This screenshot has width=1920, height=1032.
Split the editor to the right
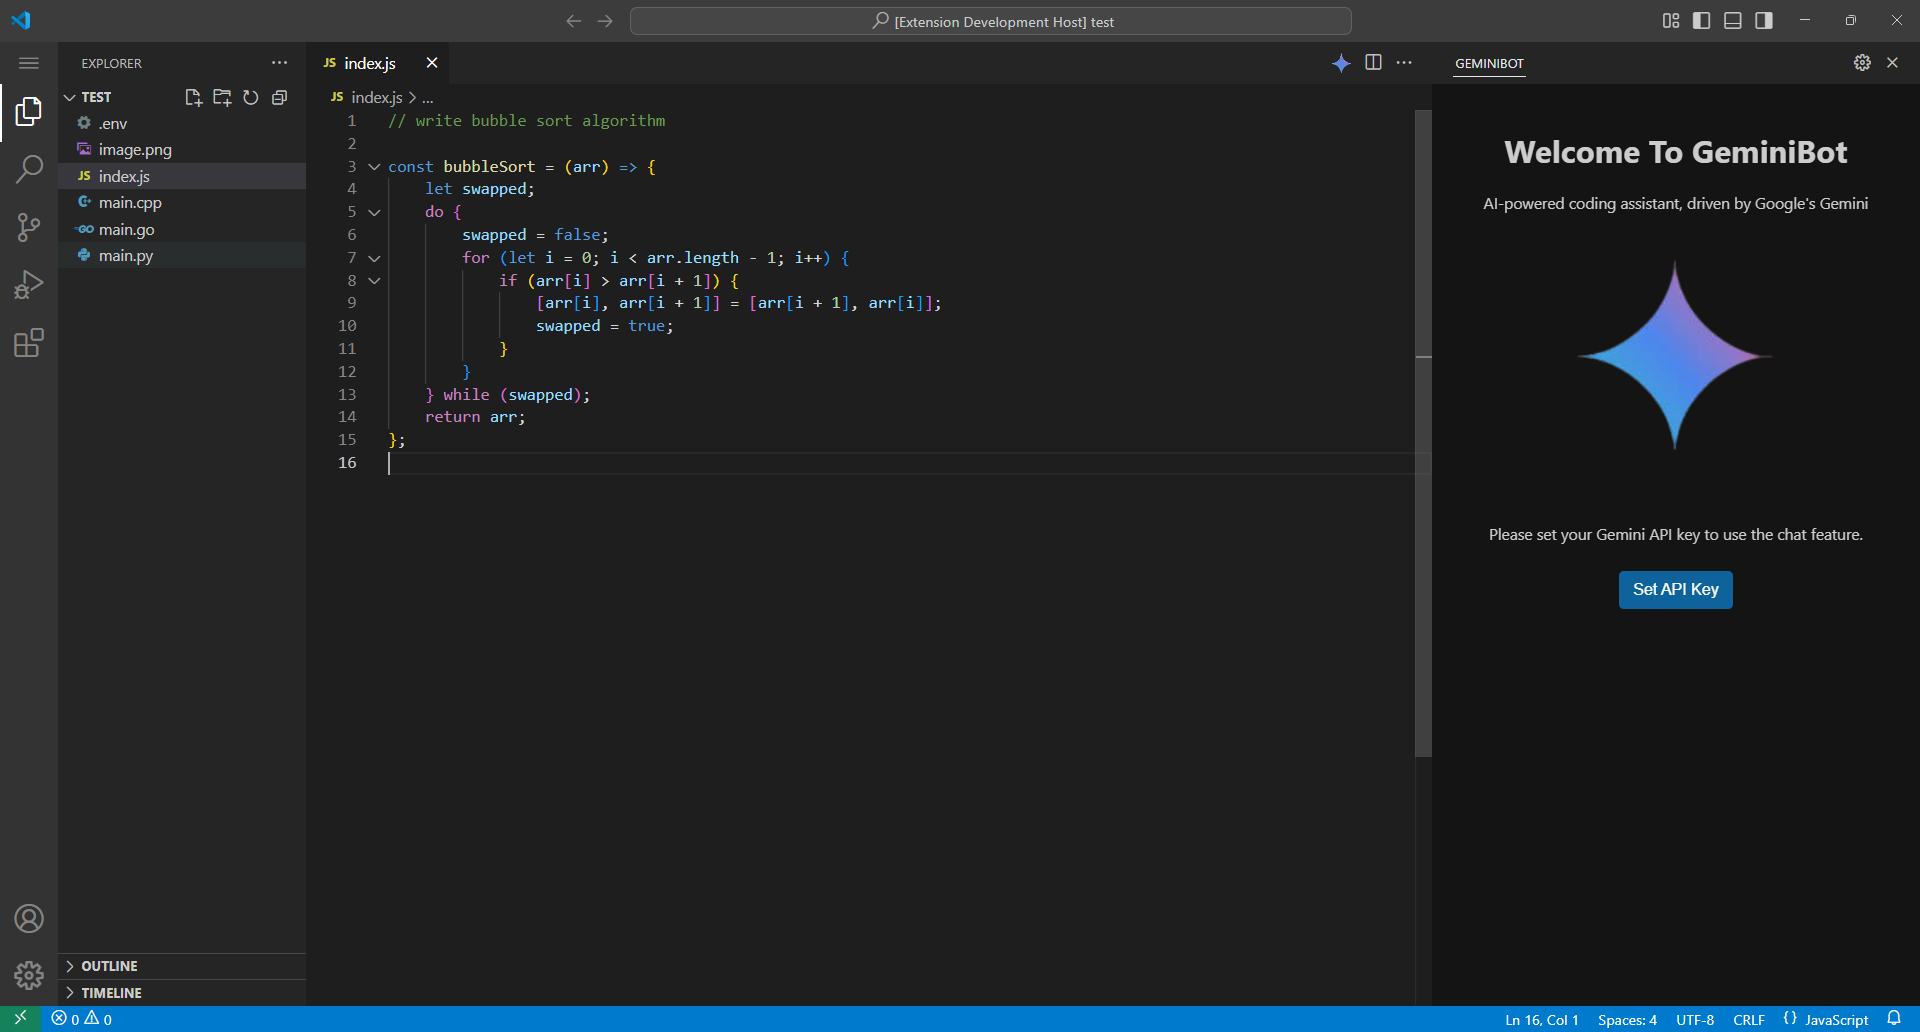point(1373,63)
